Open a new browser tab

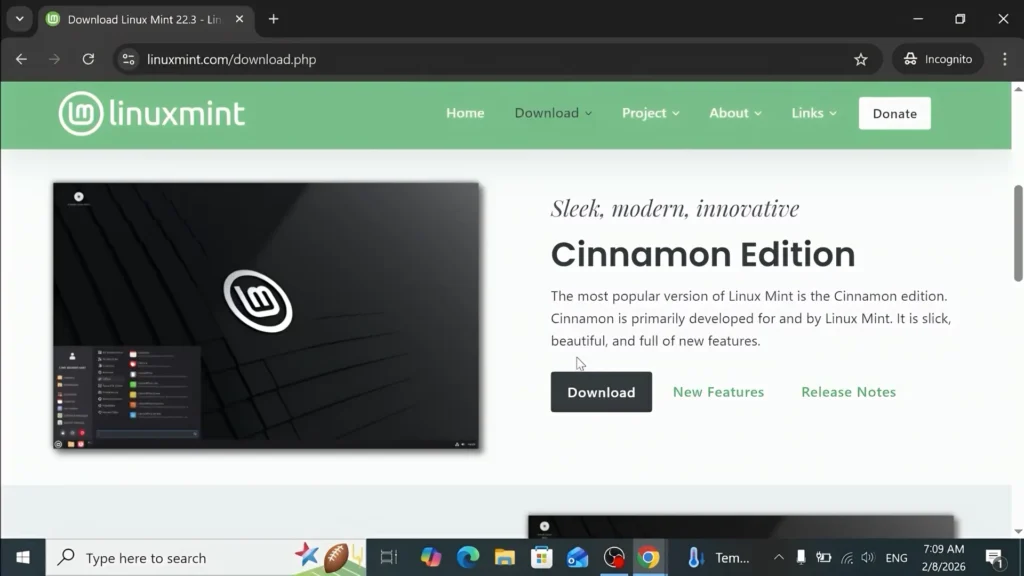[x=274, y=19]
